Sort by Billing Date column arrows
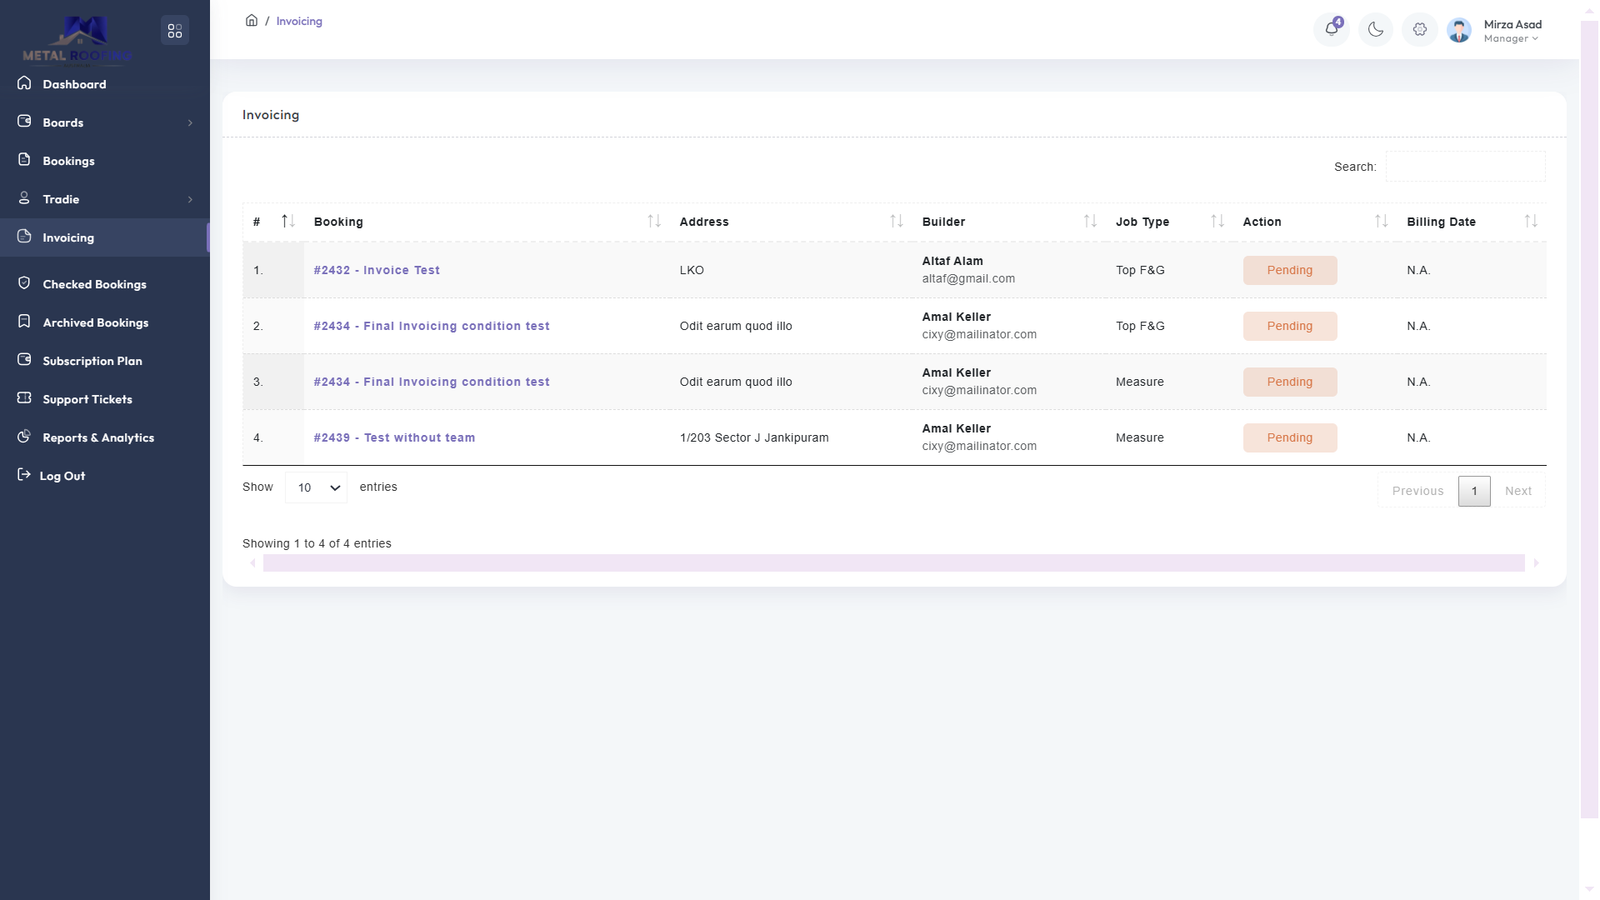 point(1530,221)
